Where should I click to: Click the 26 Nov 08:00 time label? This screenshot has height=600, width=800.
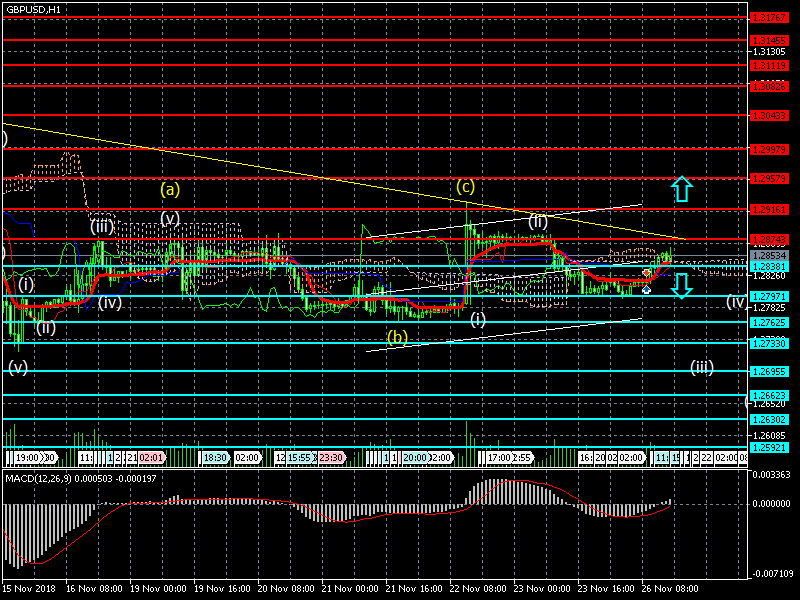pyautogui.click(x=669, y=588)
